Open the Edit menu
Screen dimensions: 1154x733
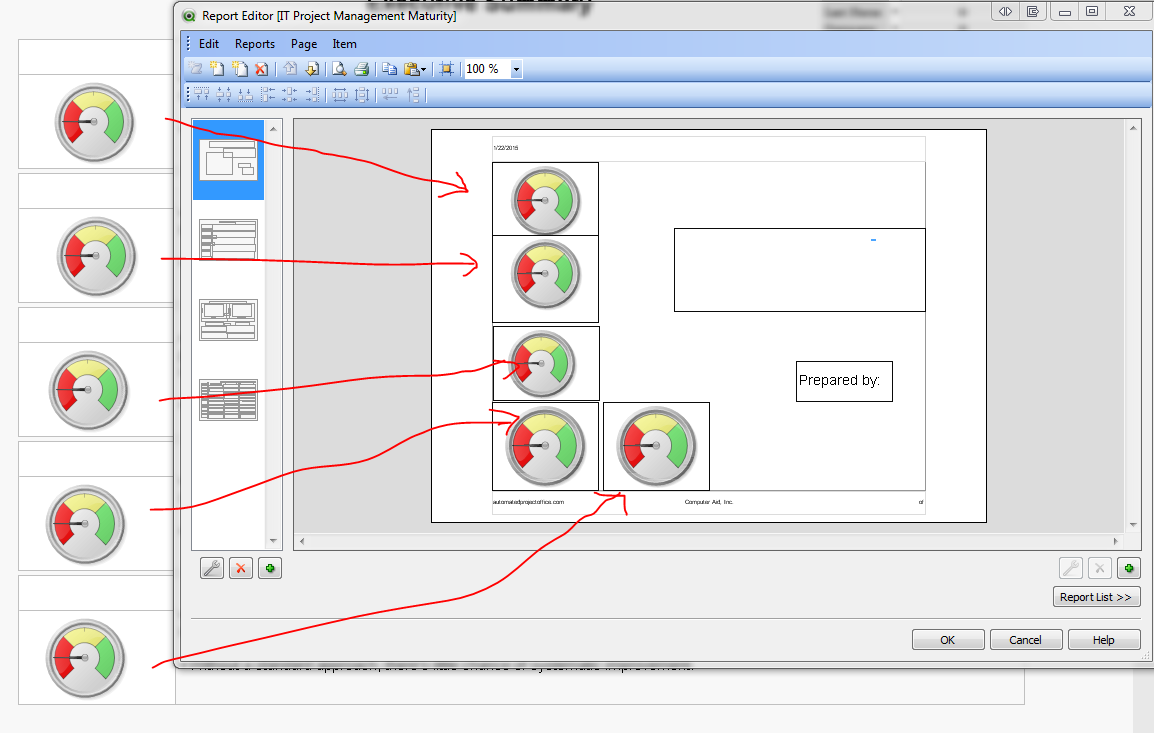click(x=209, y=44)
